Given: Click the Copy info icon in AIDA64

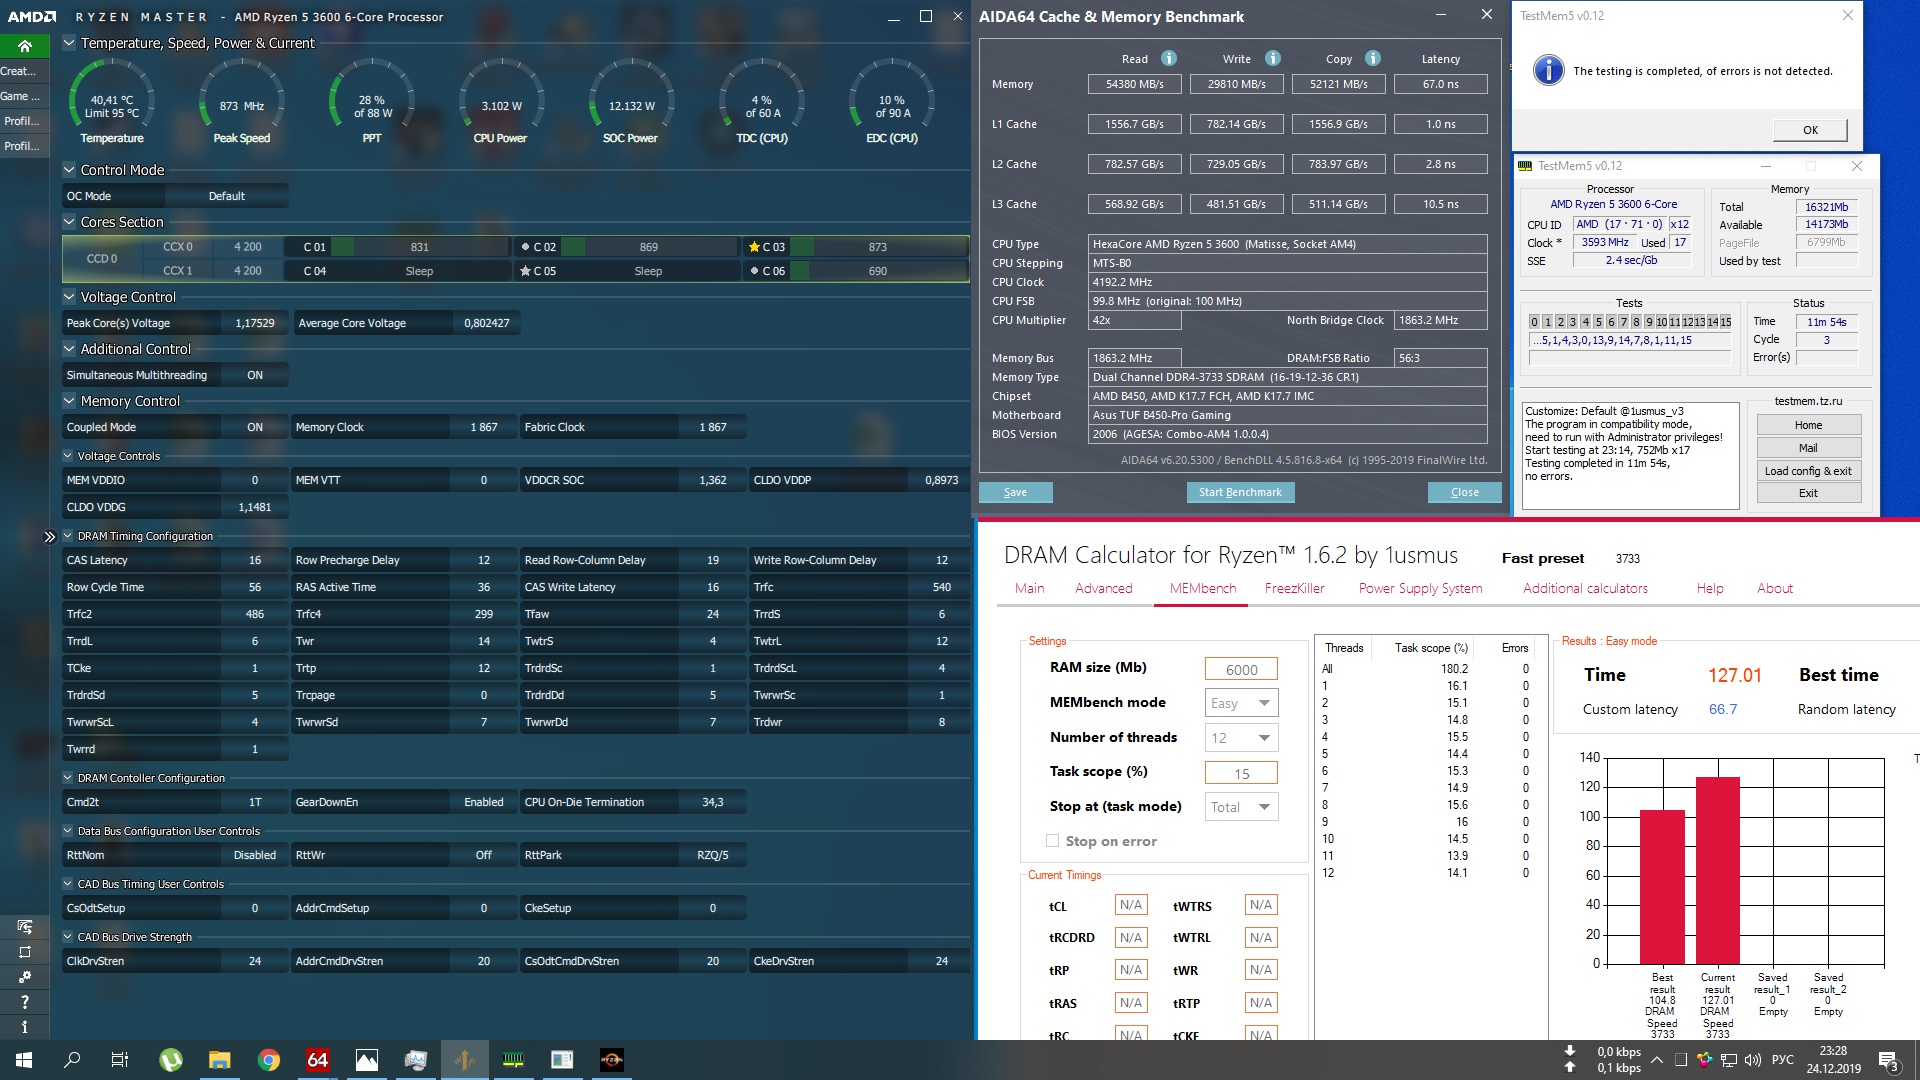Looking at the screenshot, I should pyautogui.click(x=1373, y=58).
